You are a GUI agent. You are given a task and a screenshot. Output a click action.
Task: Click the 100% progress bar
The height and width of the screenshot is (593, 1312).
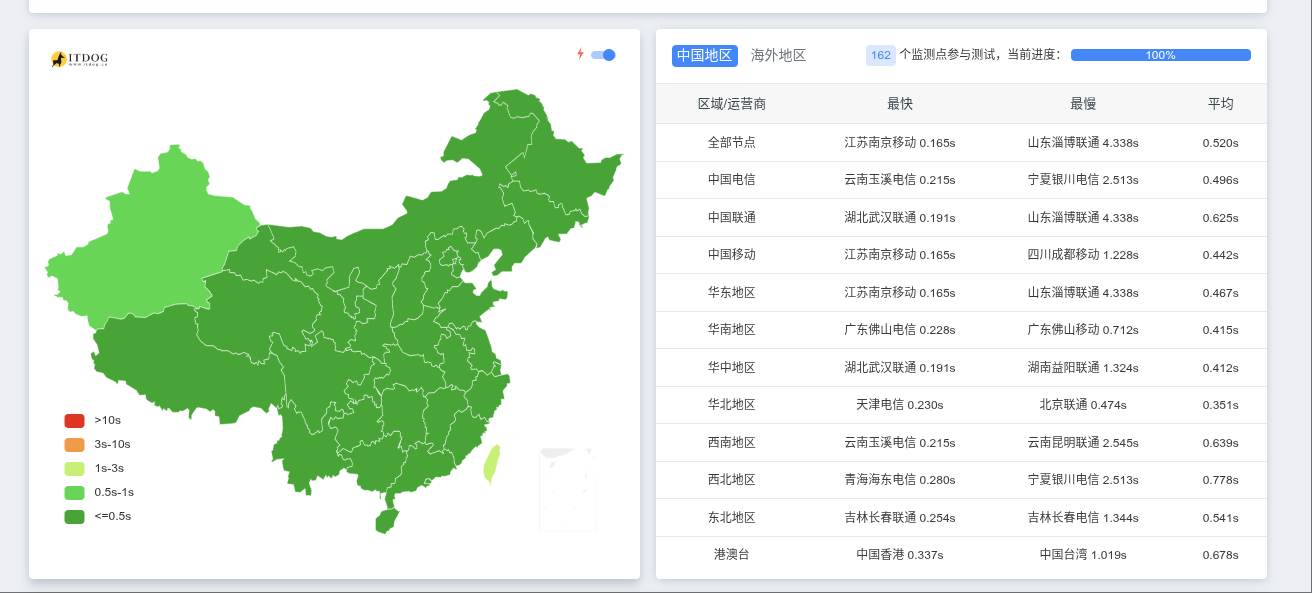(x=1160, y=55)
